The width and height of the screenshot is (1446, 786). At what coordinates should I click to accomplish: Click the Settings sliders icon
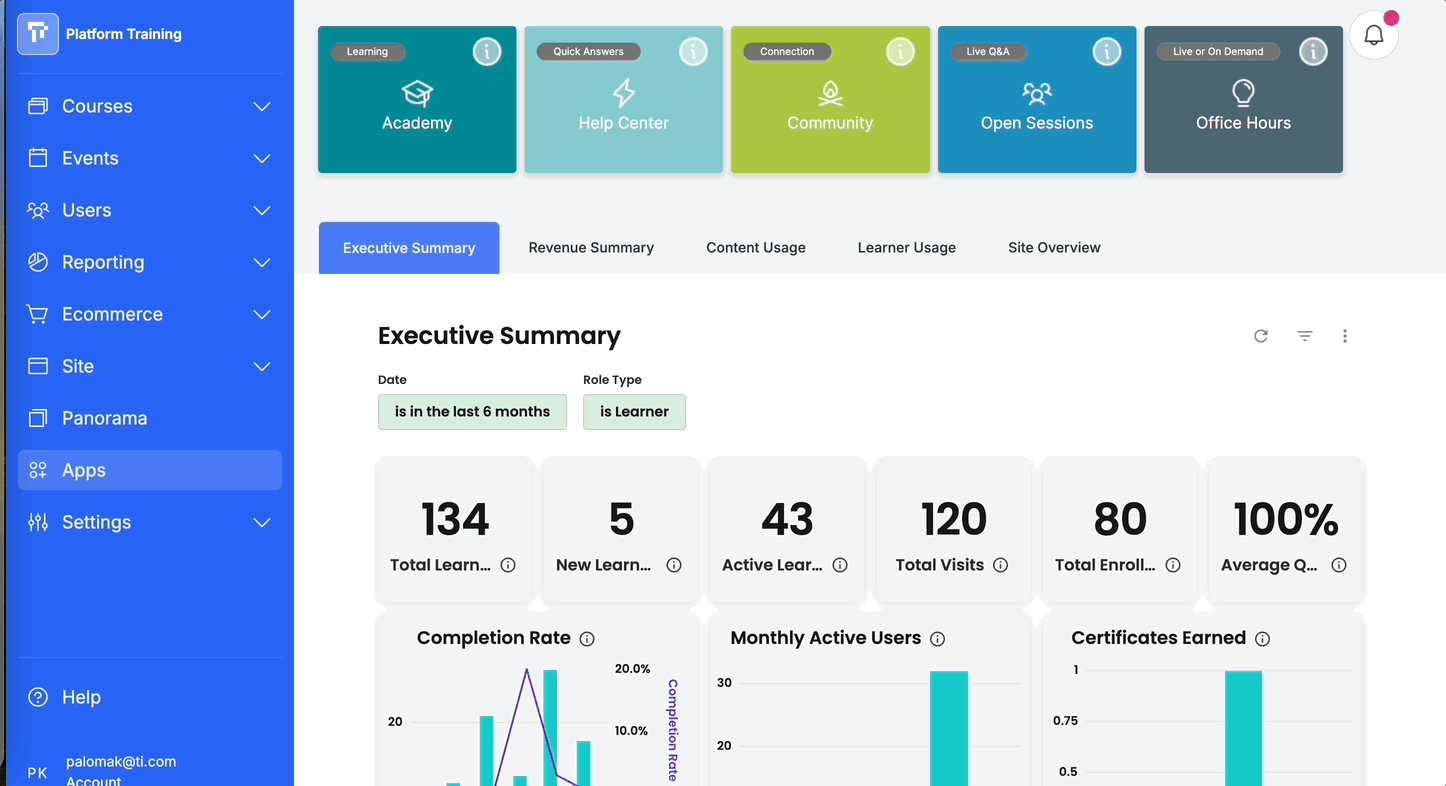click(38, 522)
